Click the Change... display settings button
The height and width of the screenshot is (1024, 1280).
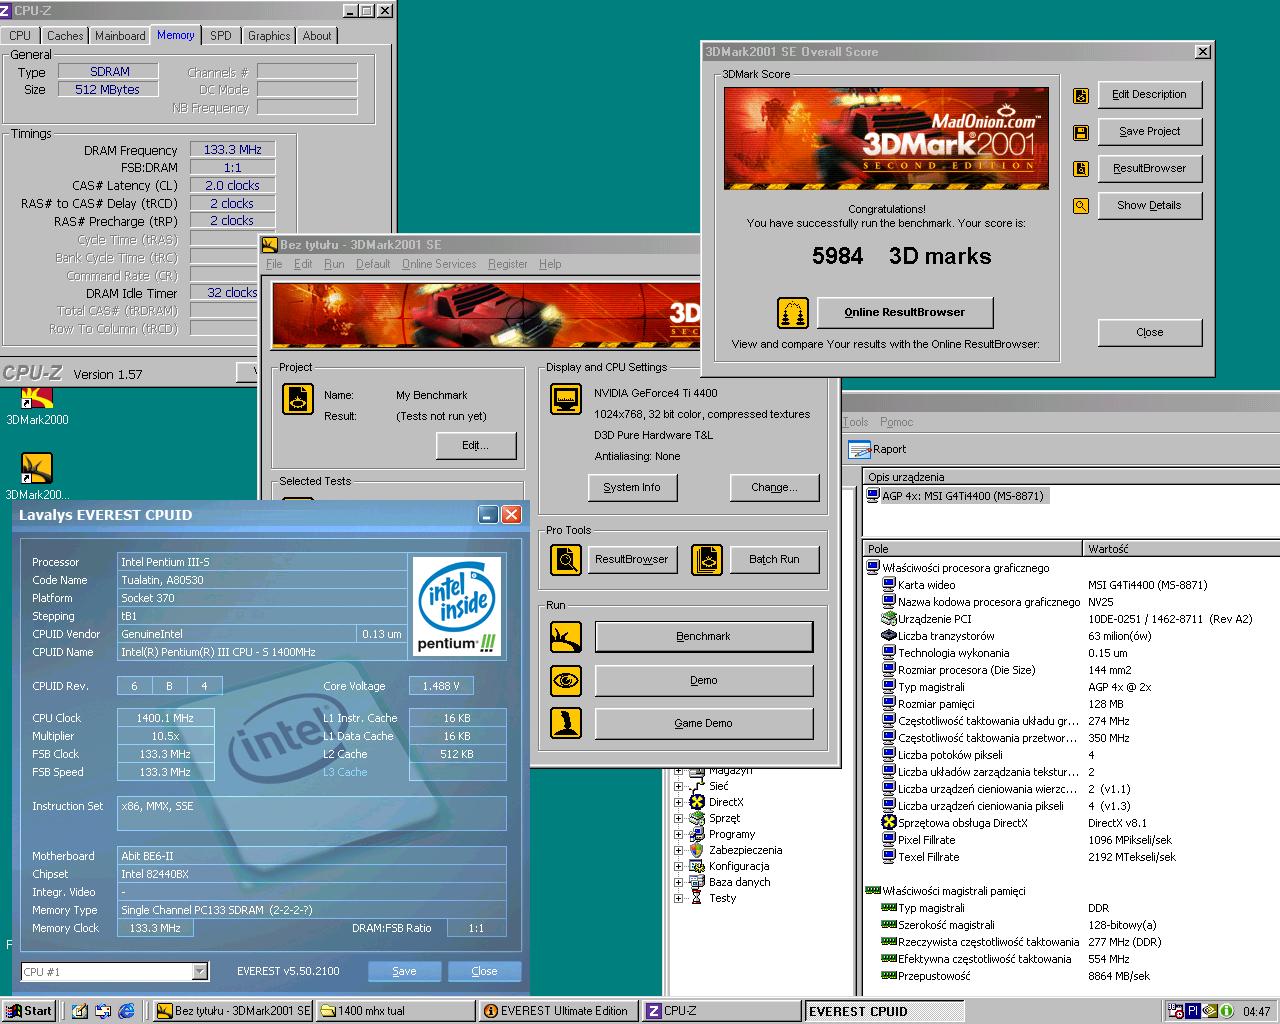(775, 488)
